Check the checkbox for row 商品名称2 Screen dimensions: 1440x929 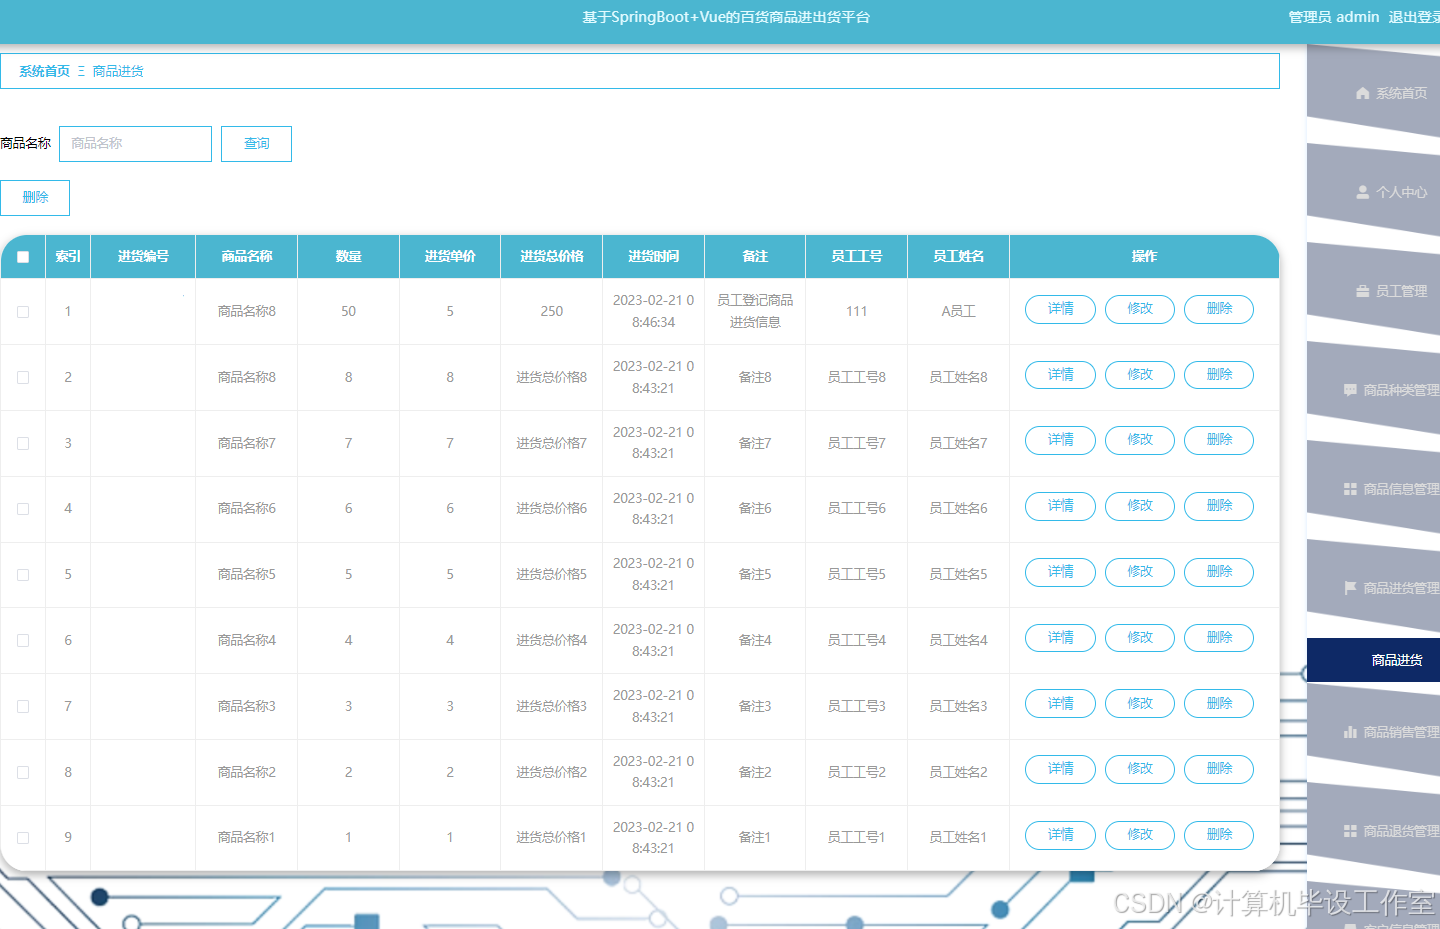[x=23, y=772]
